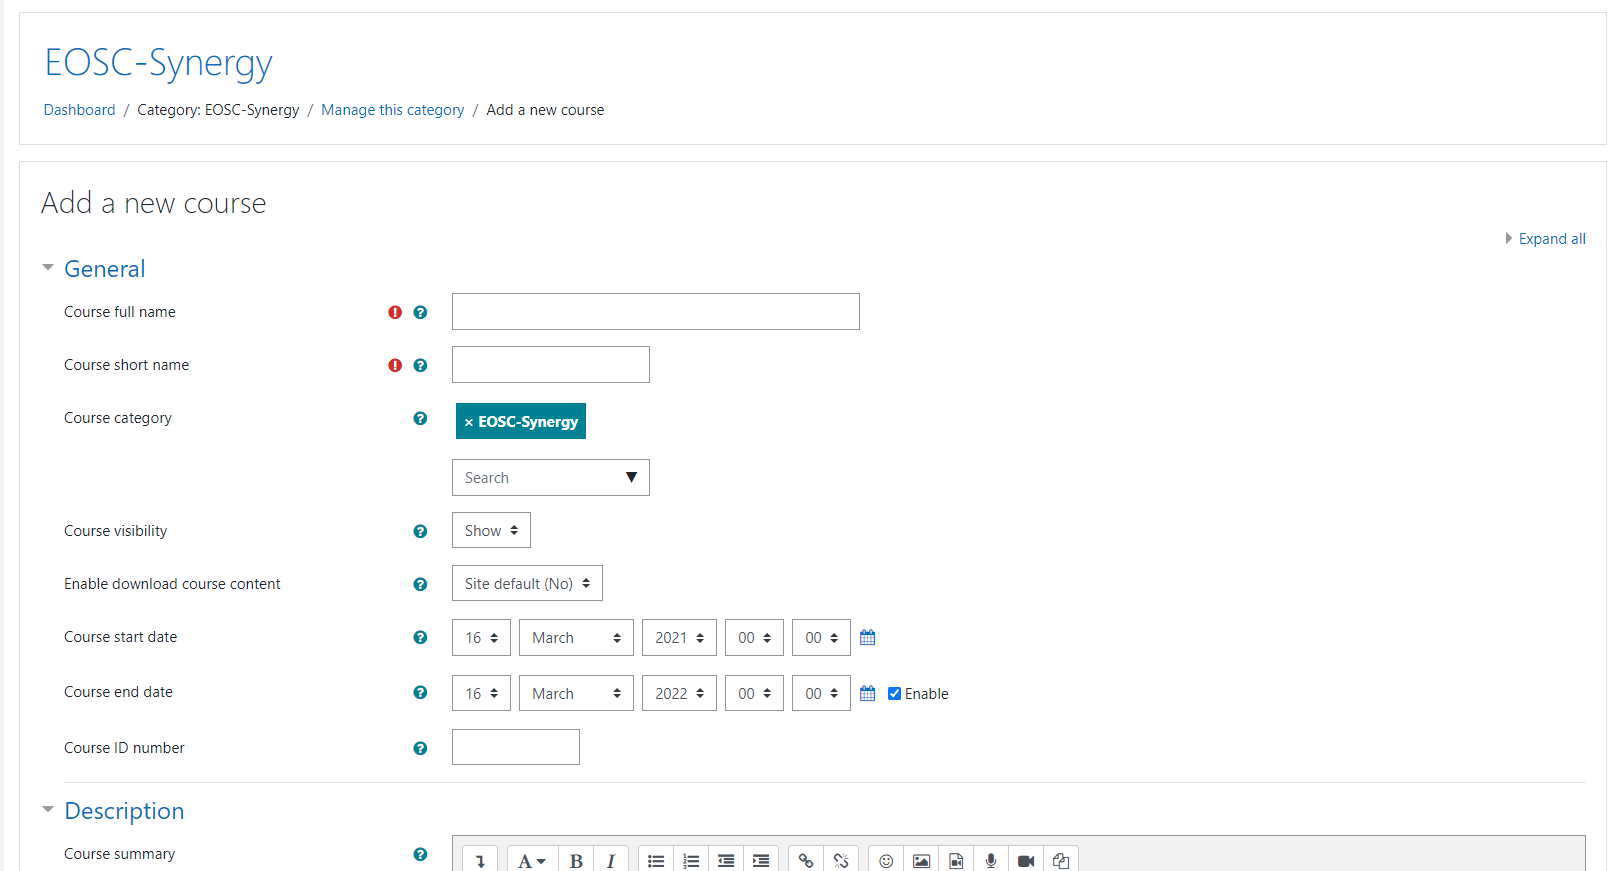The width and height of the screenshot is (1617, 871).
Task: Open the start date month dropdown
Action: pos(576,637)
